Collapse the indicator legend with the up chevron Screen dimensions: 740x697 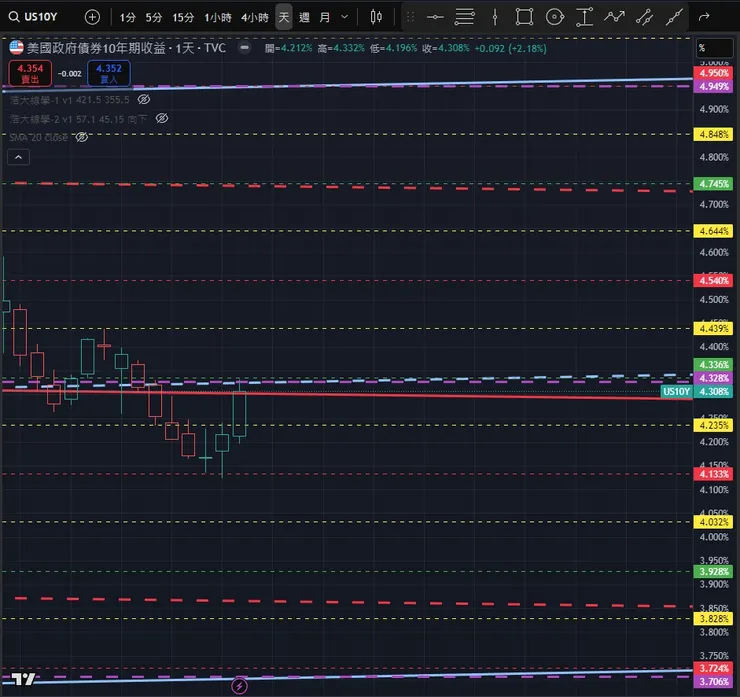18,157
